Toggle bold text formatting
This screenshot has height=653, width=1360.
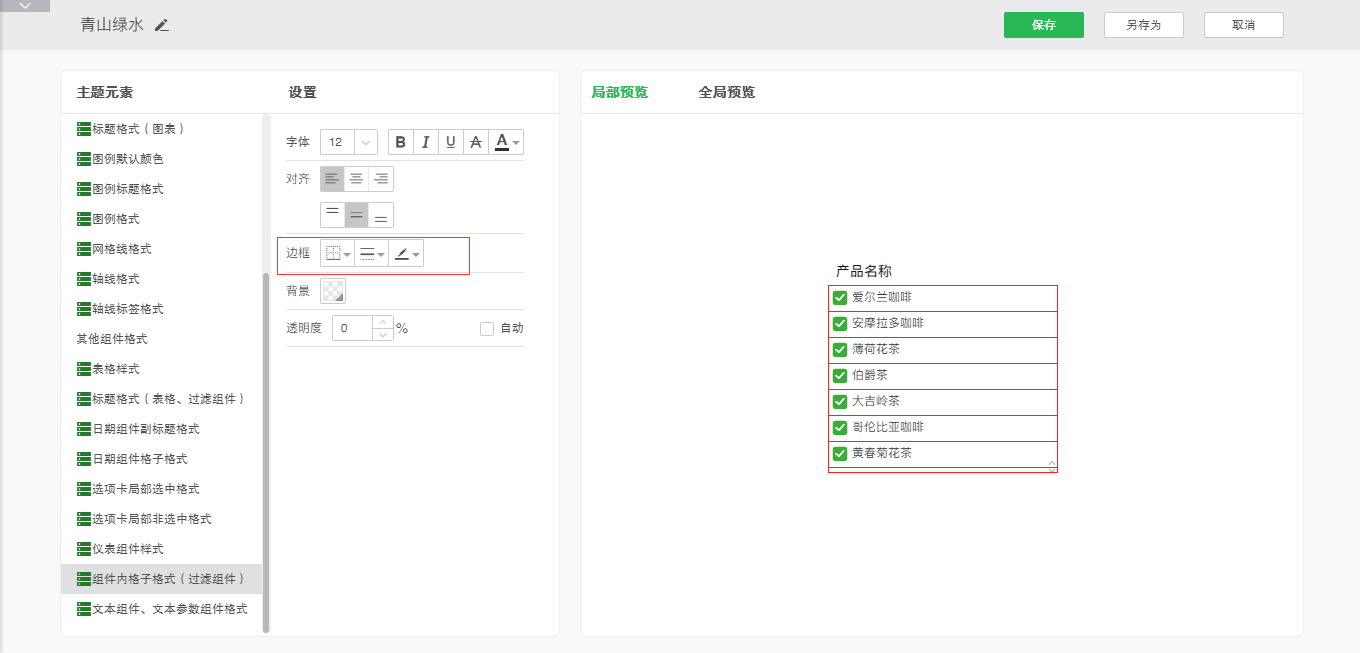tap(401, 142)
